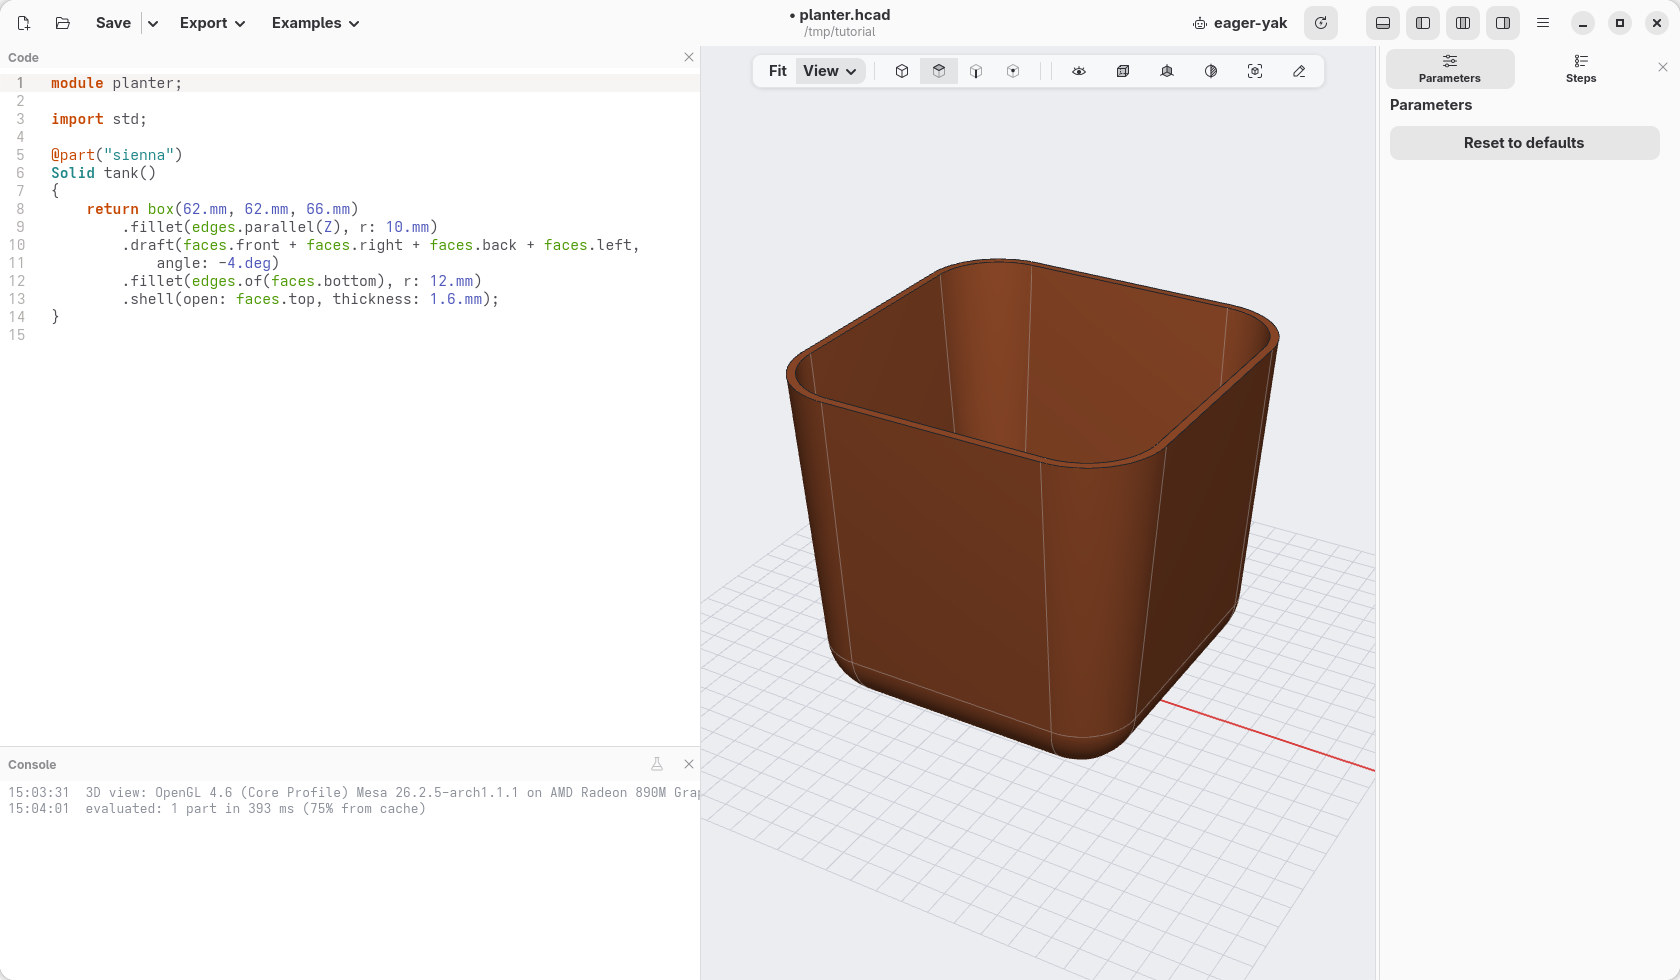1680x980 pixels.
Task: Switch to the Steps tab
Action: click(1581, 69)
